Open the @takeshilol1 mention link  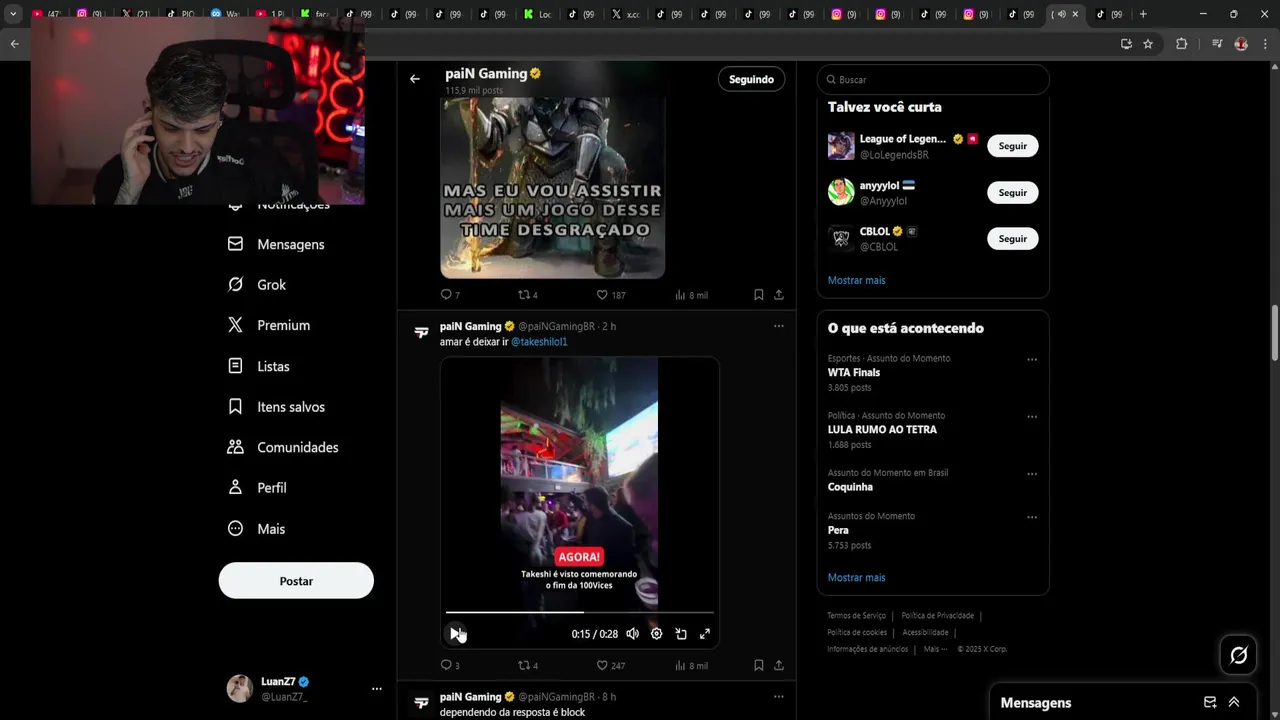pos(539,342)
